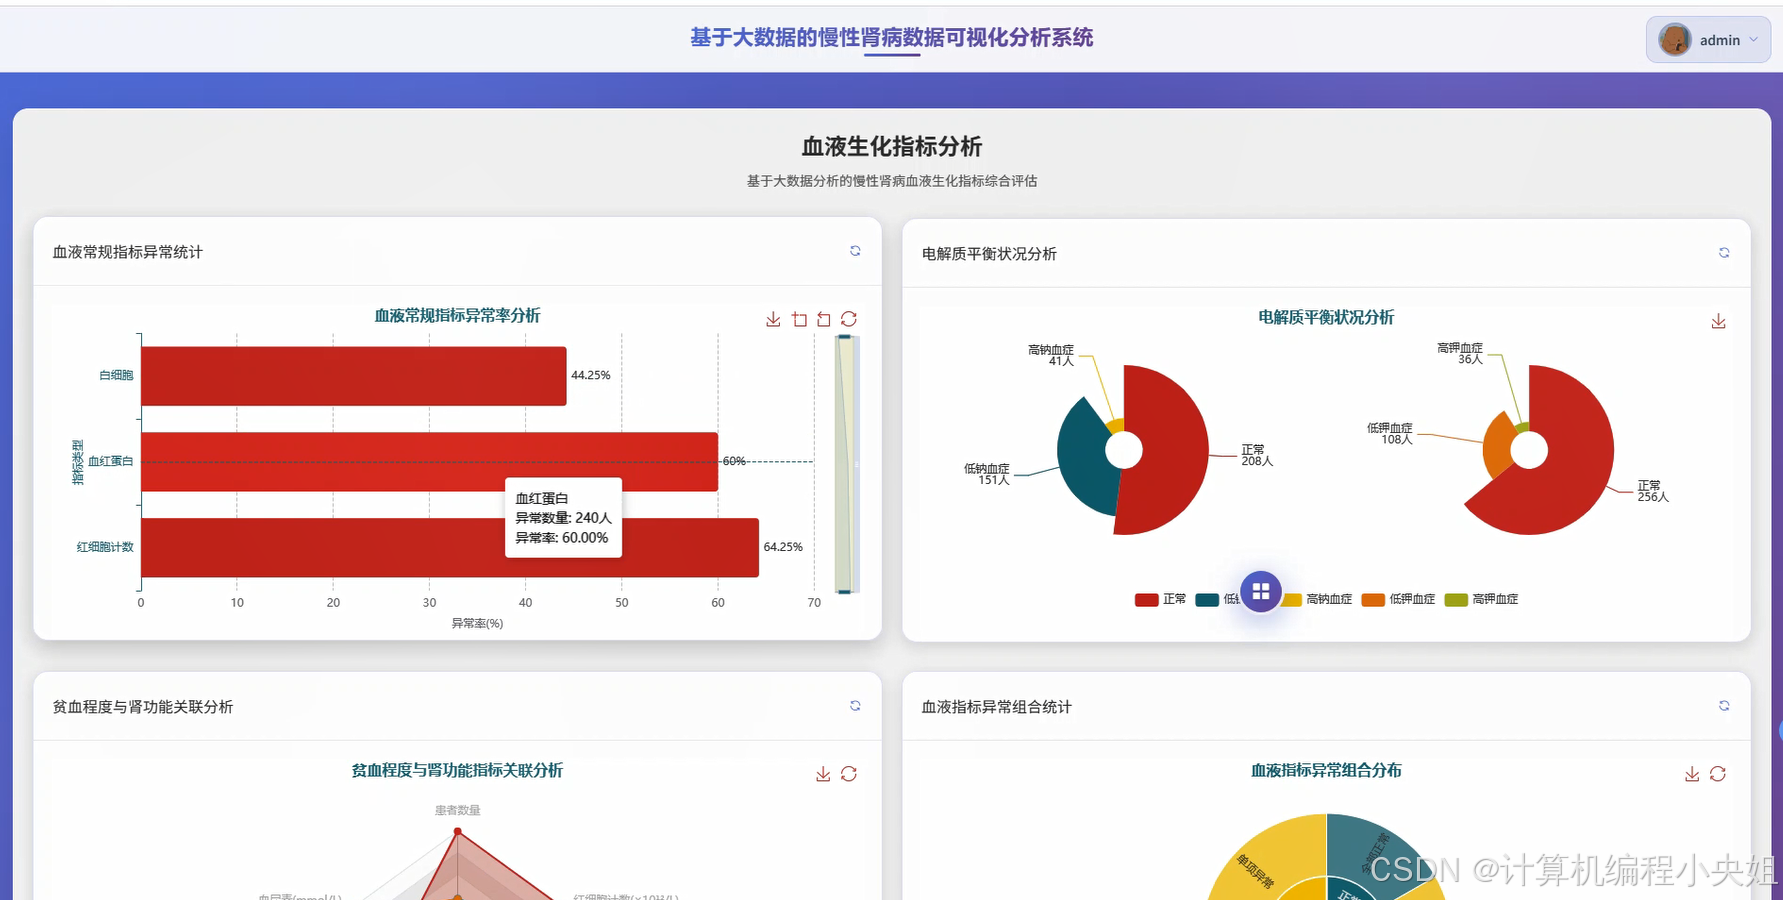Click the teal 全部正常 sunburst segment
The image size is (1783, 900).
(x=1365, y=850)
